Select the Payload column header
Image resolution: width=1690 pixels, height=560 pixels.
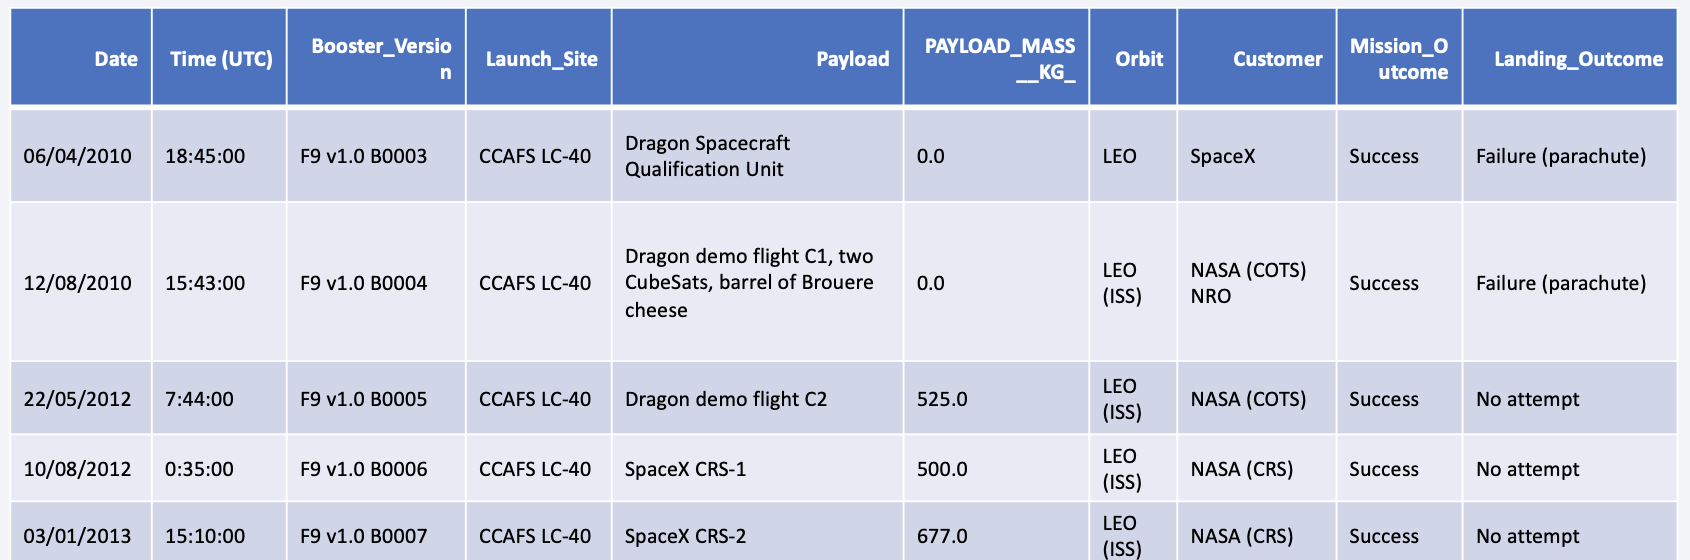pos(852,59)
